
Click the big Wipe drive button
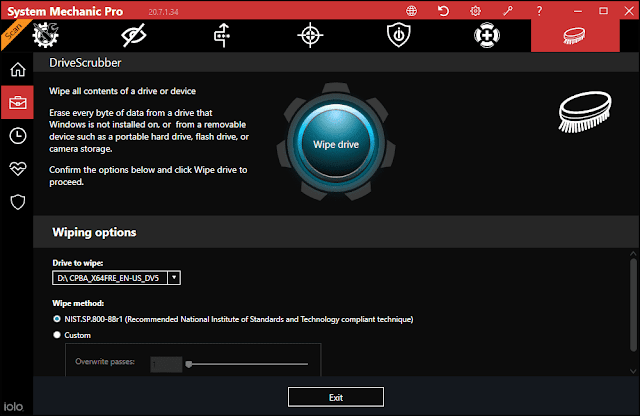click(x=336, y=144)
